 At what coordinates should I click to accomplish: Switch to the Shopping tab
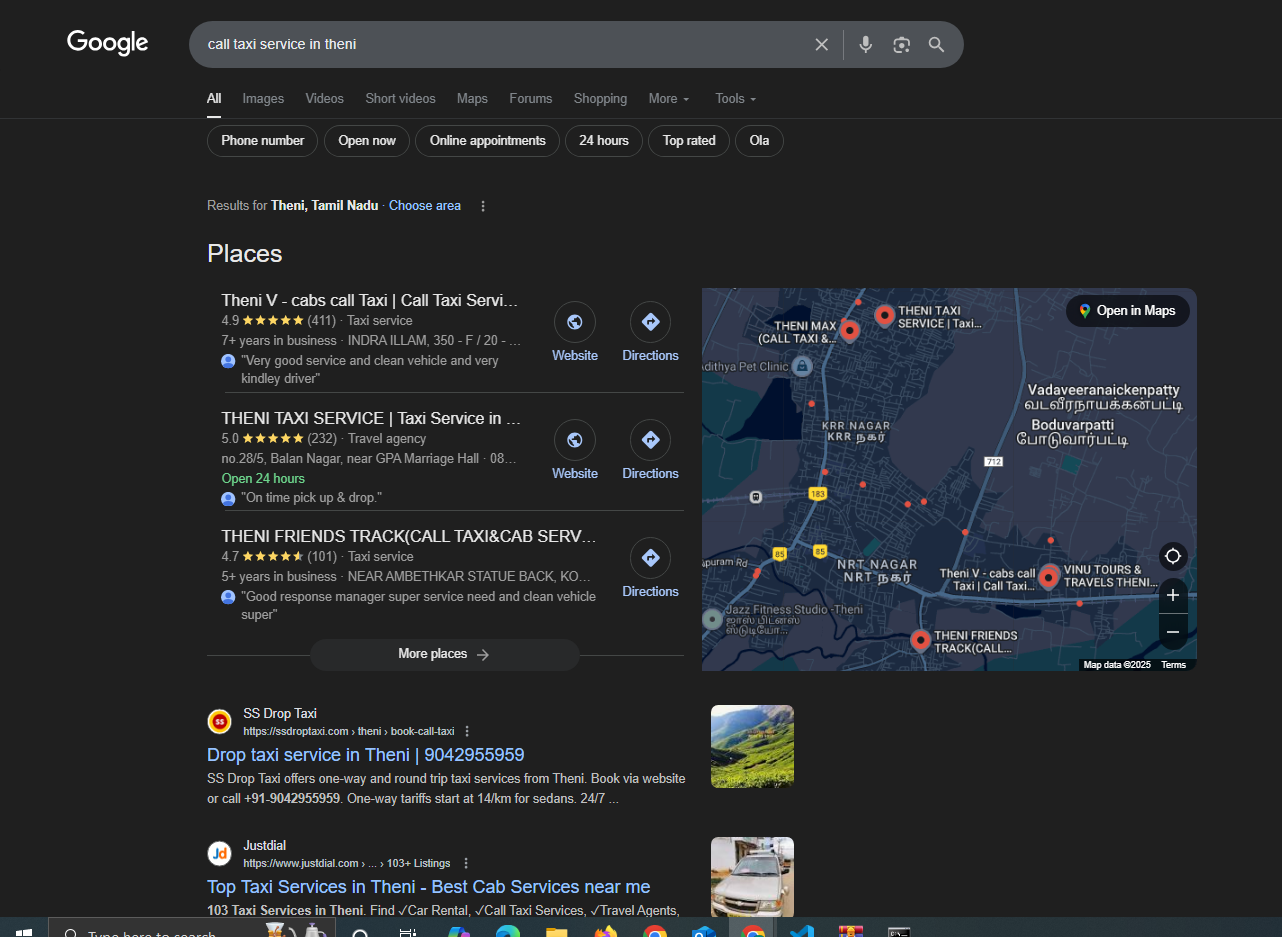600,99
